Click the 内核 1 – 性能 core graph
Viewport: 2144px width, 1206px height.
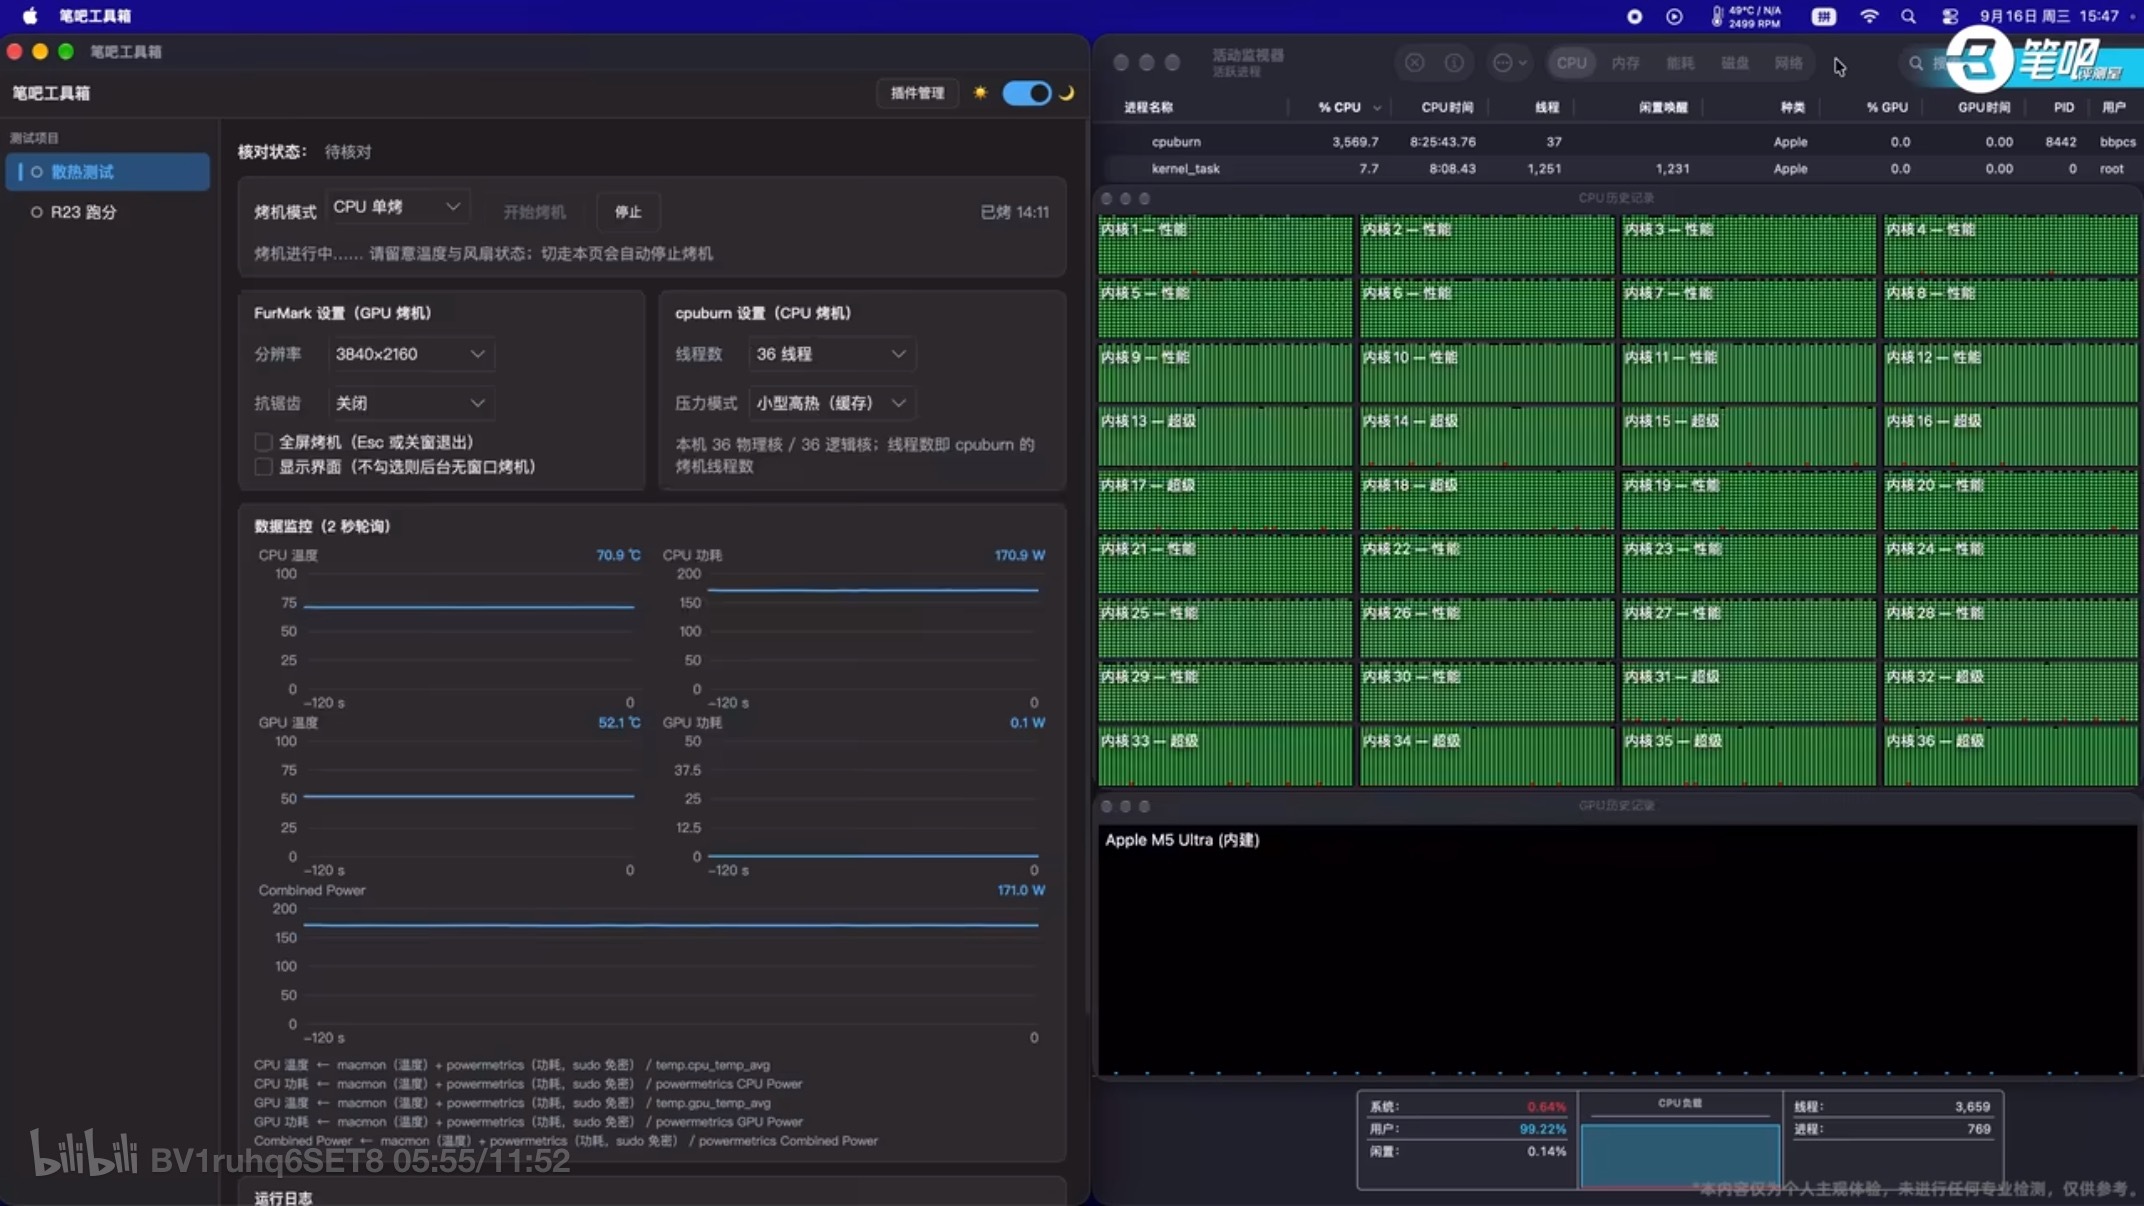coord(1225,245)
